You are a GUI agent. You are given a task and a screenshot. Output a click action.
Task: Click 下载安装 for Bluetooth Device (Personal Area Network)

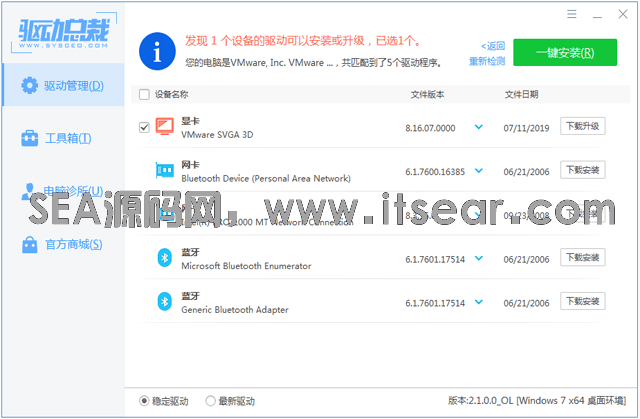tap(582, 170)
